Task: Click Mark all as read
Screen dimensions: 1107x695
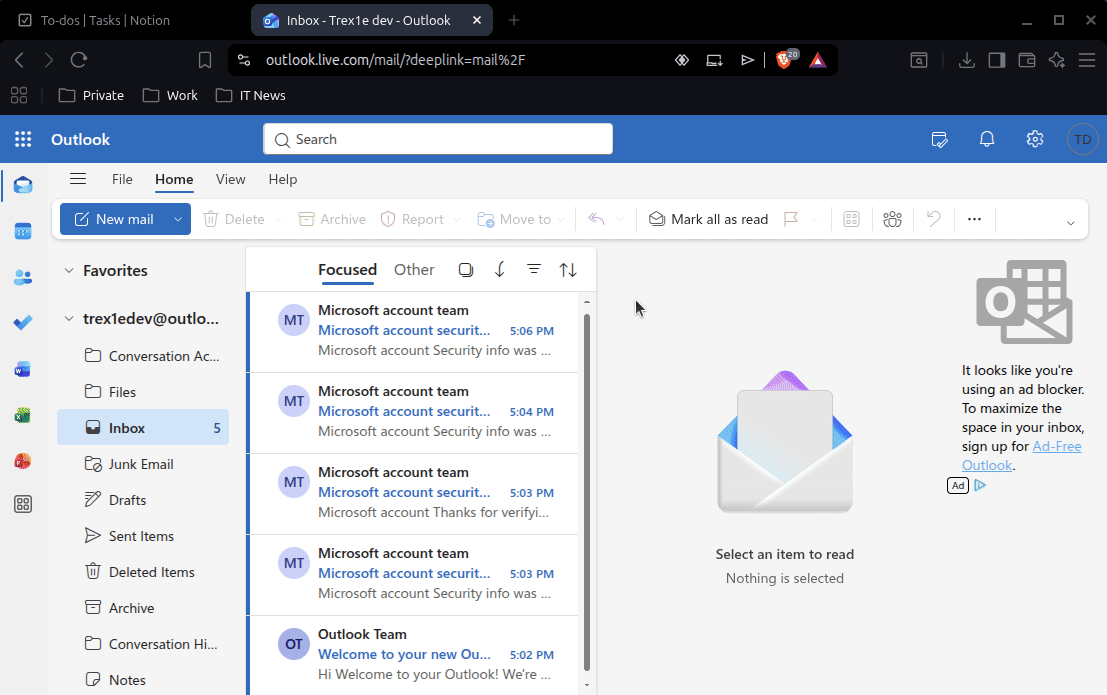Action: pyautogui.click(x=708, y=220)
